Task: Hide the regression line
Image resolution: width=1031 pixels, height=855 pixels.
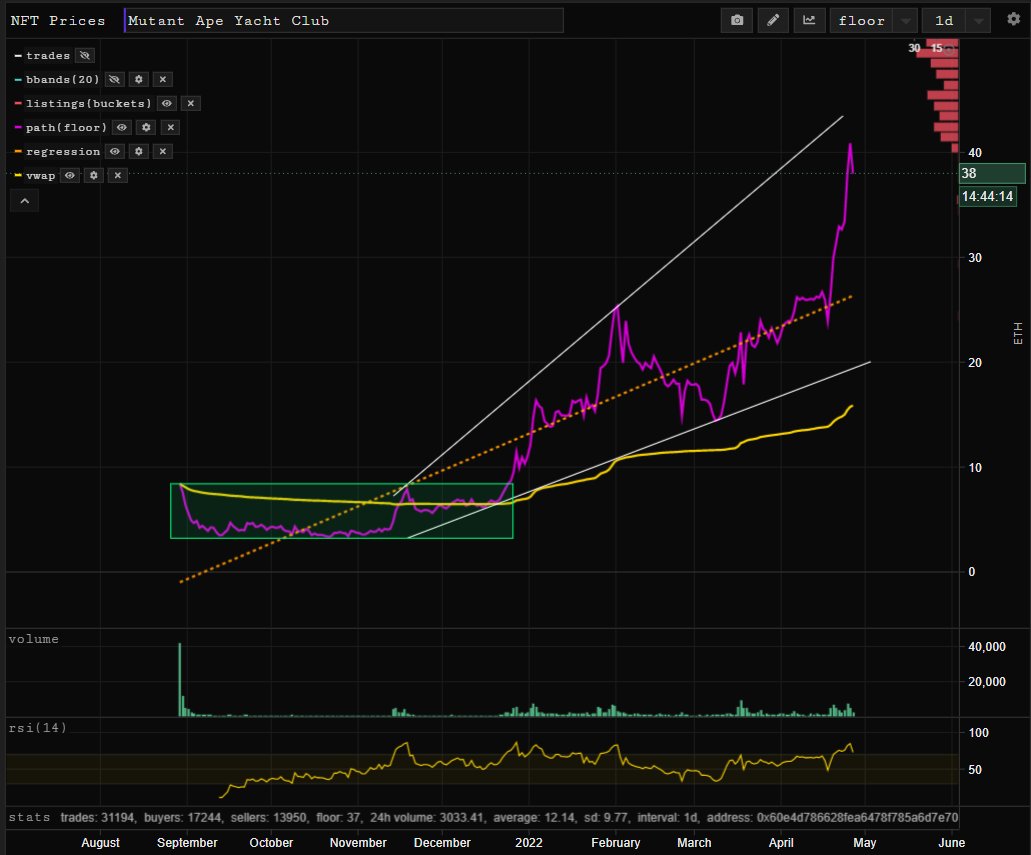Action: [x=114, y=151]
